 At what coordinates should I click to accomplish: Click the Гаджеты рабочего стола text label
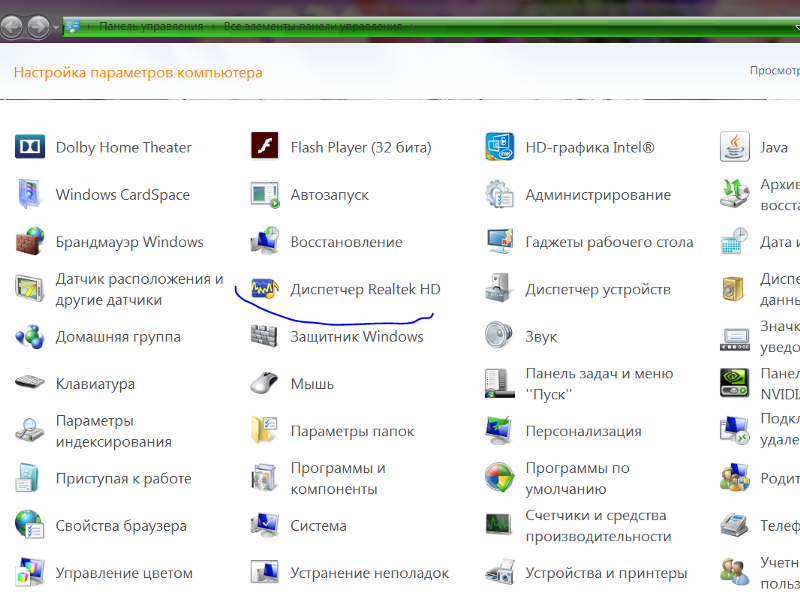609,242
